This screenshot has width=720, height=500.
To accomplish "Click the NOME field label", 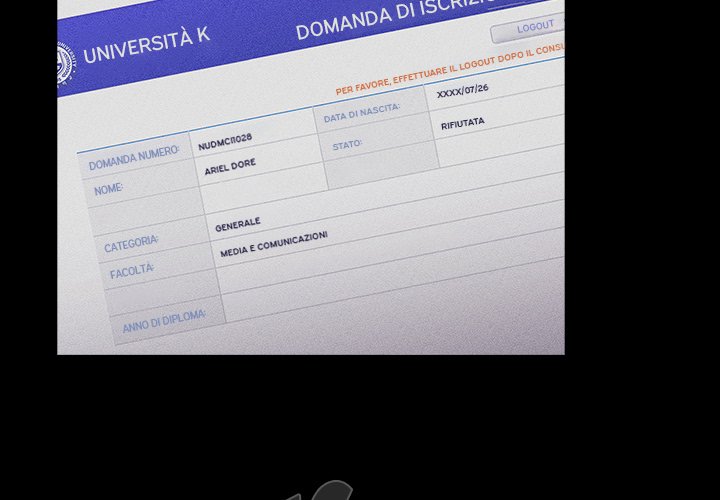I will [x=108, y=189].
